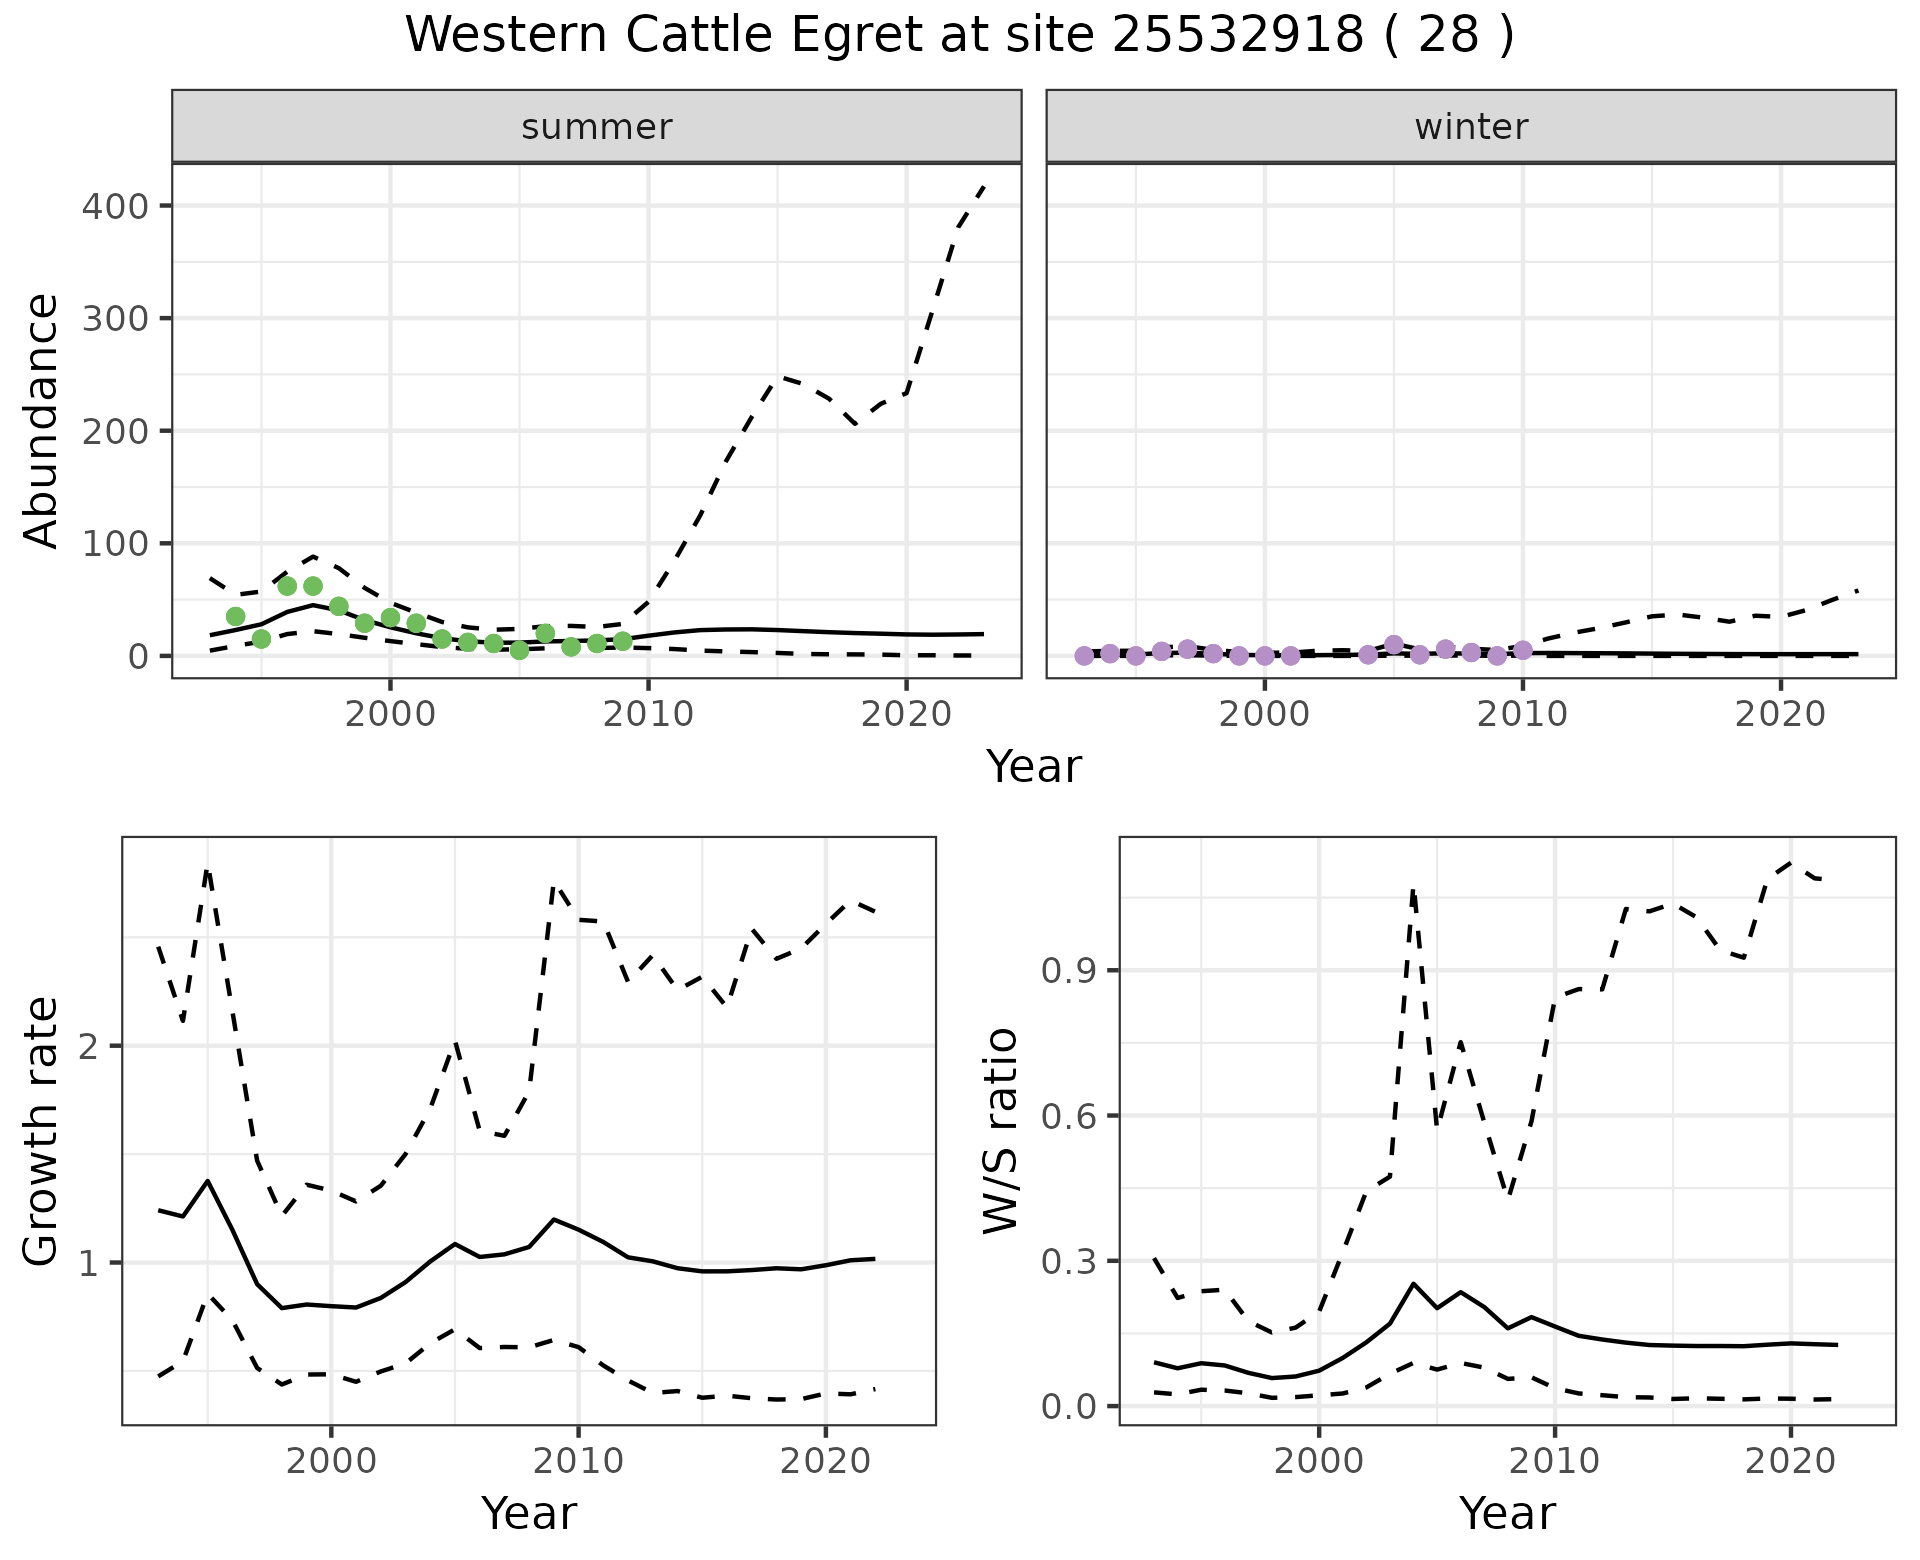This screenshot has width=1920, height=1560.
Task: Click the rightmost green point in summer panel
Action: [622, 641]
